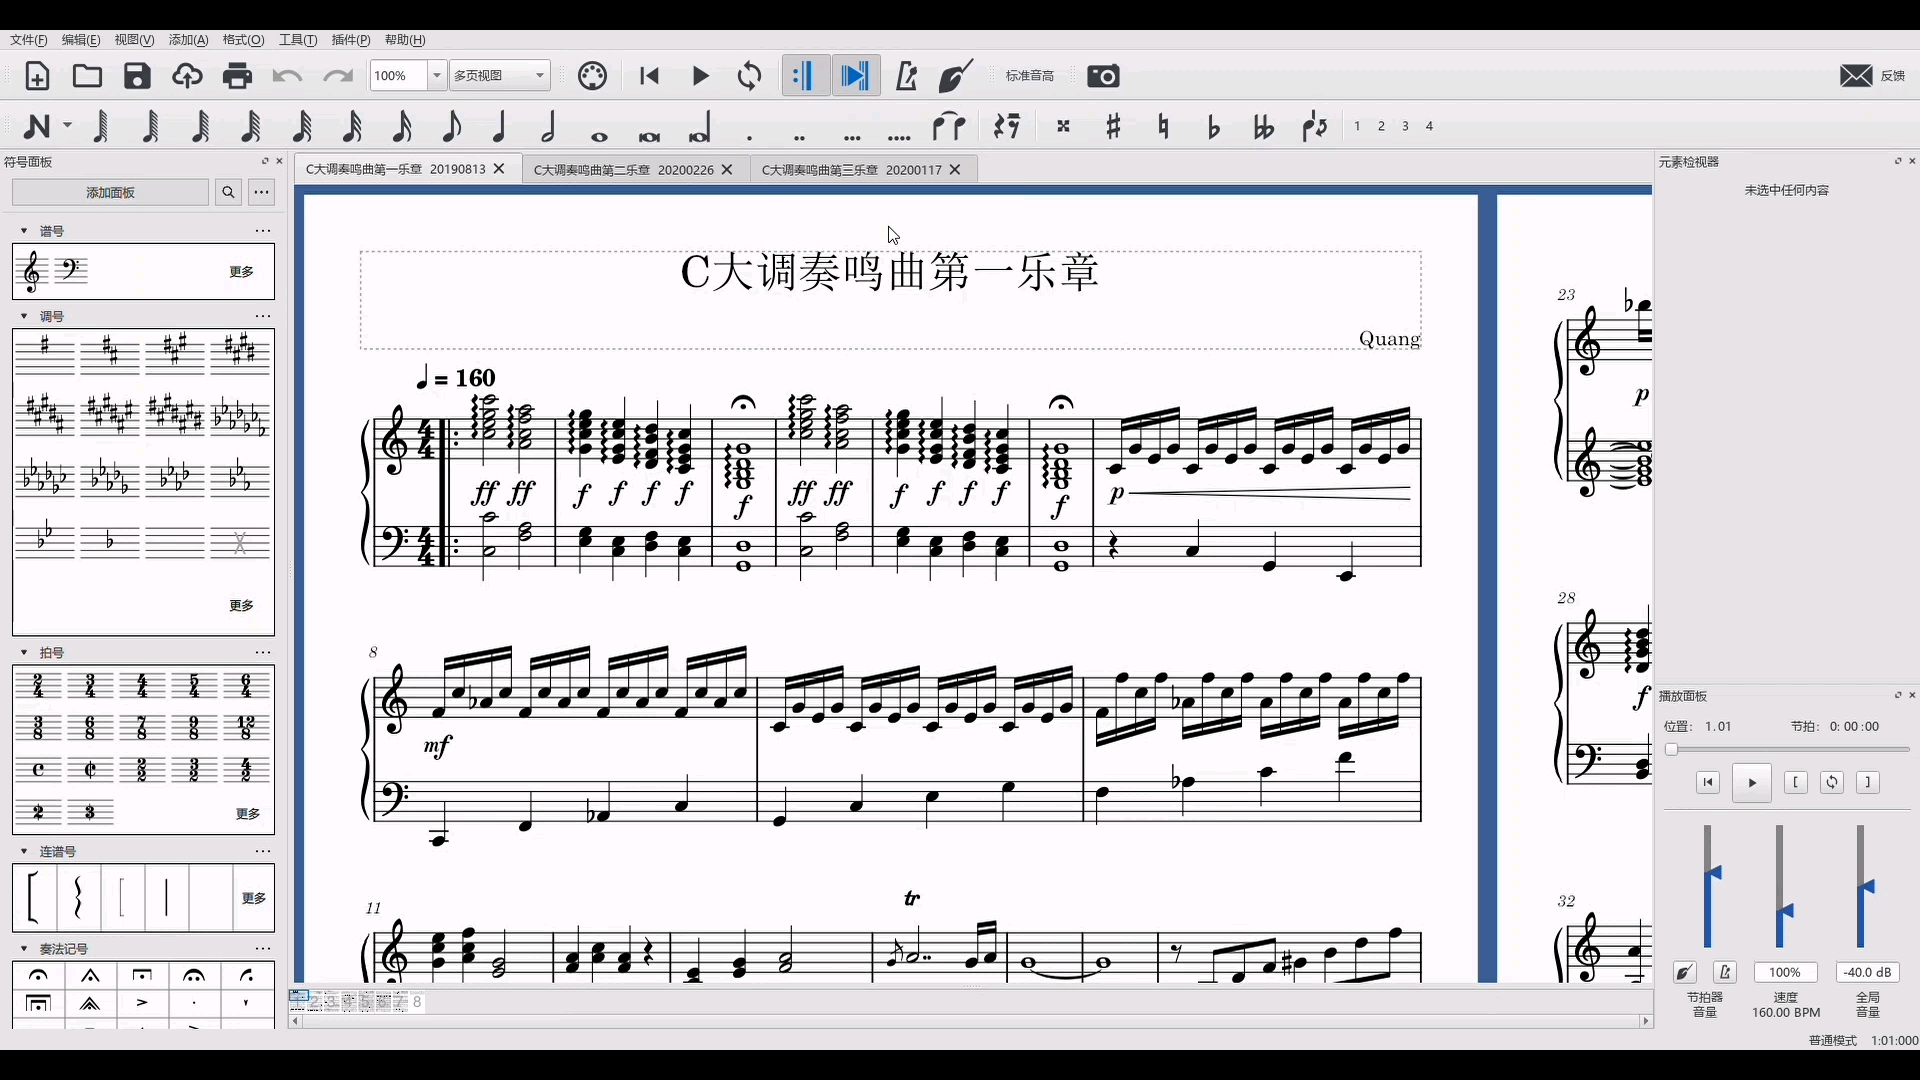Click the flat sign accidental icon
This screenshot has height=1080, width=1920.
click(x=1213, y=125)
